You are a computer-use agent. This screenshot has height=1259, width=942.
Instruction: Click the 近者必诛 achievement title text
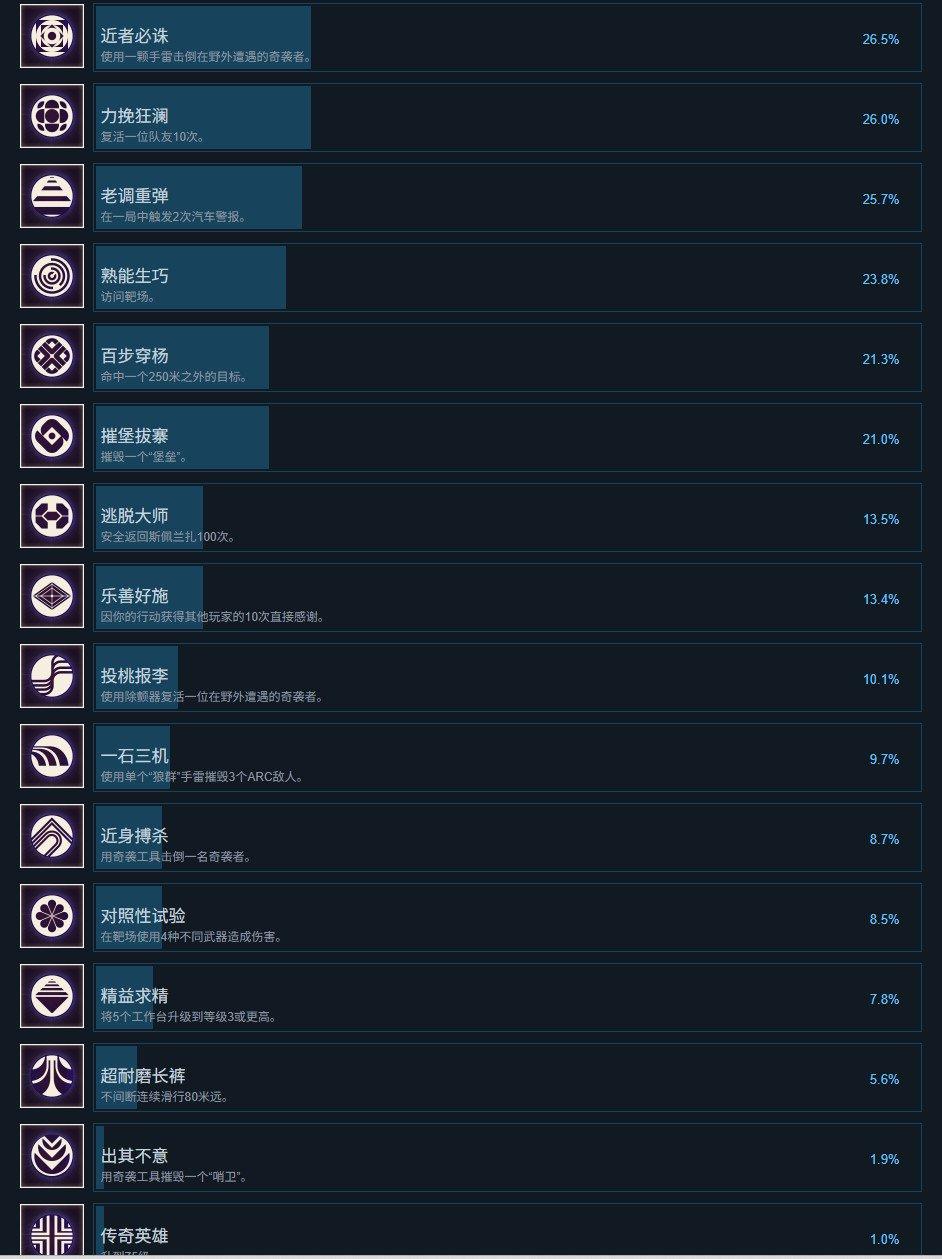click(135, 36)
